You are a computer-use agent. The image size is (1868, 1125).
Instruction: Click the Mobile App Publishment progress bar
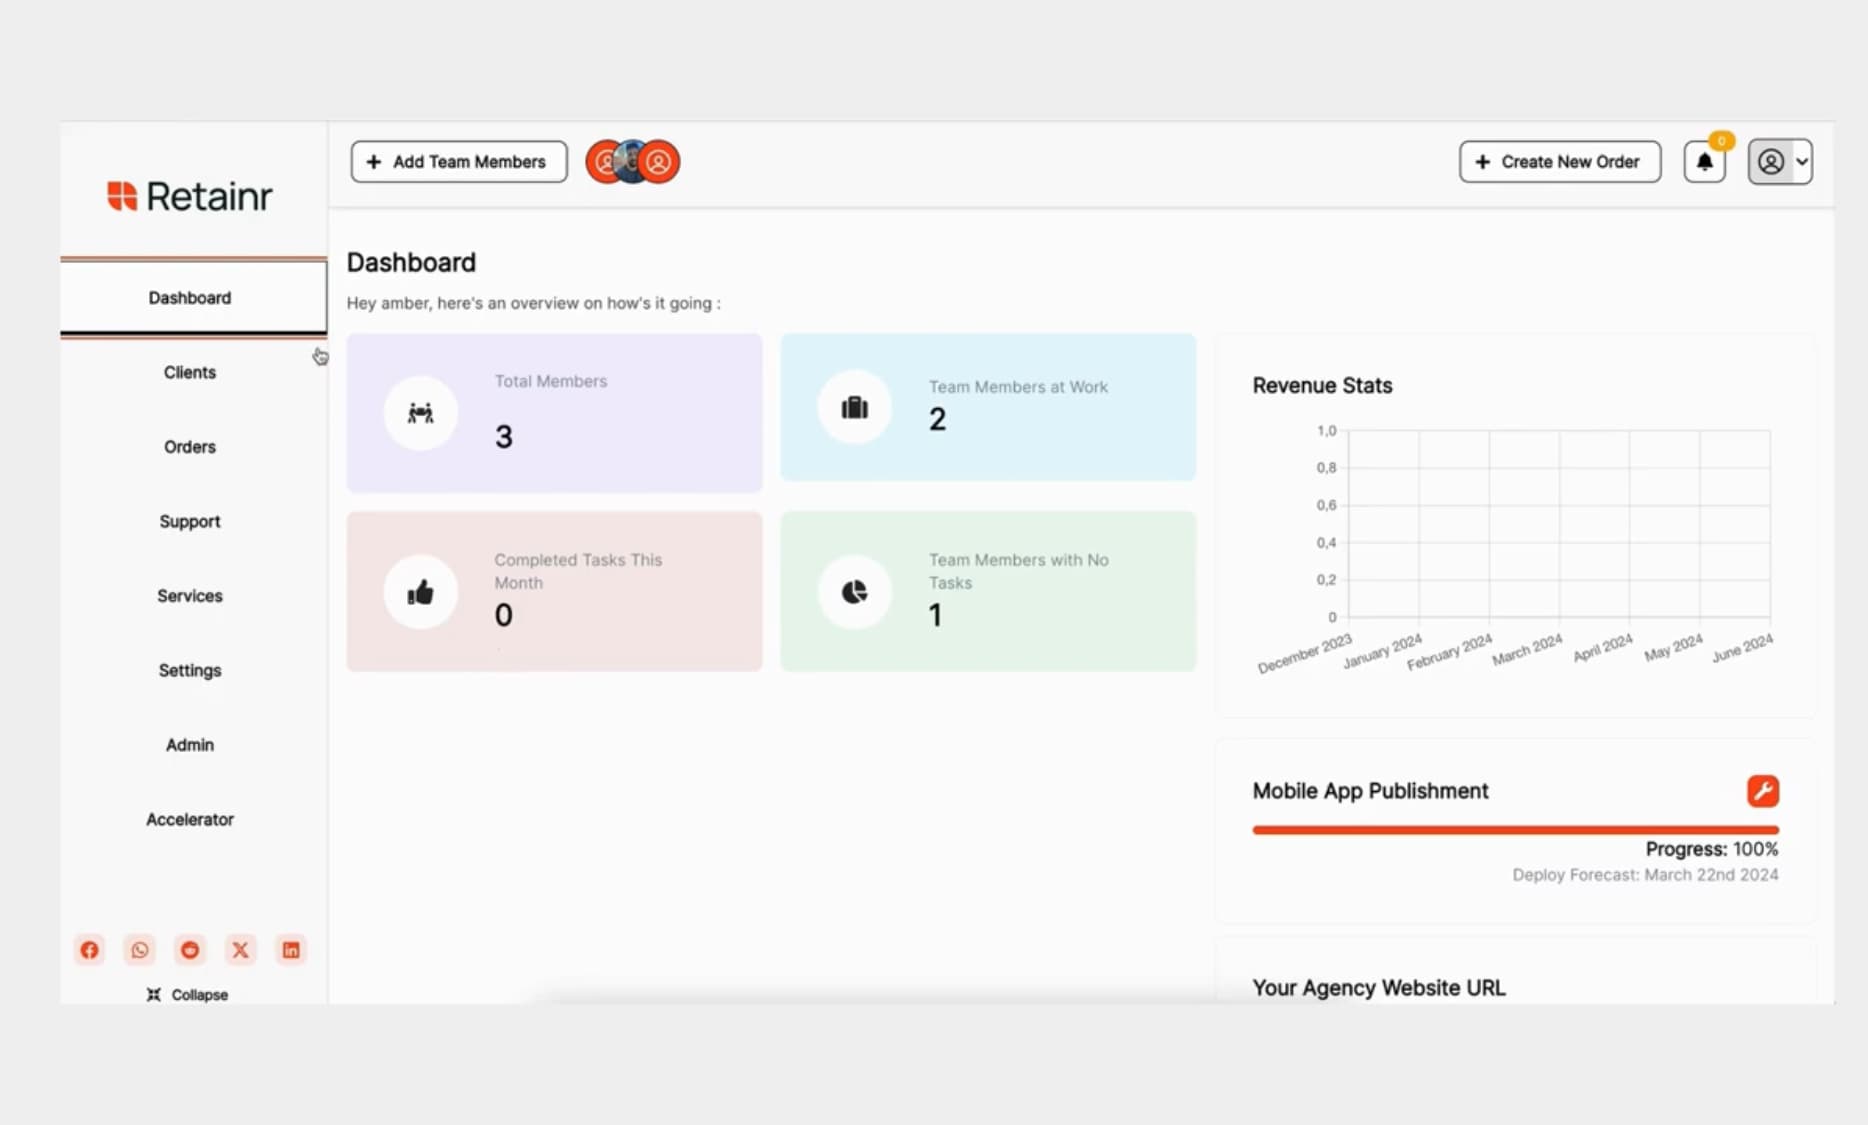click(1516, 829)
